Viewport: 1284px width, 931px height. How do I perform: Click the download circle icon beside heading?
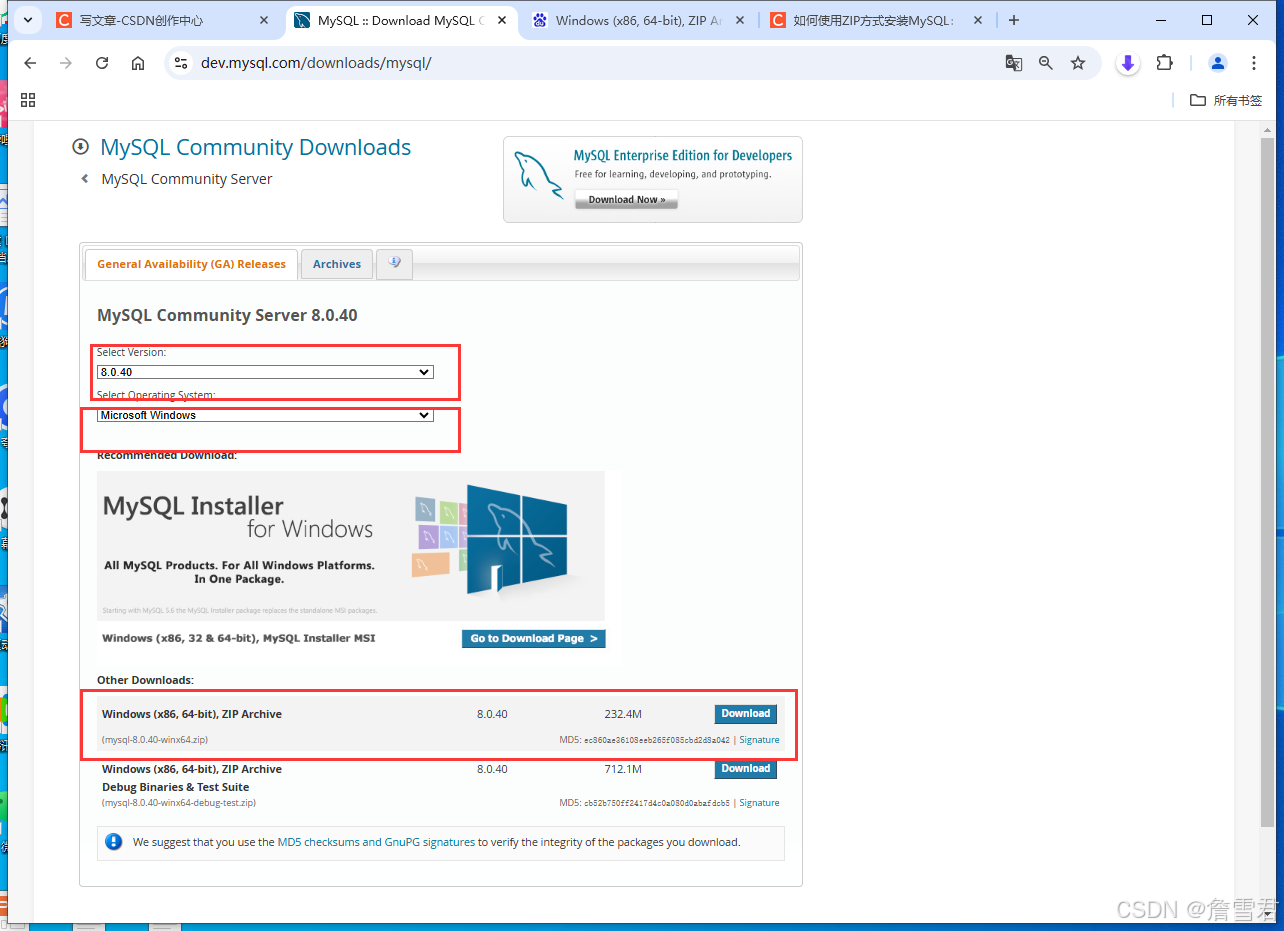81,147
